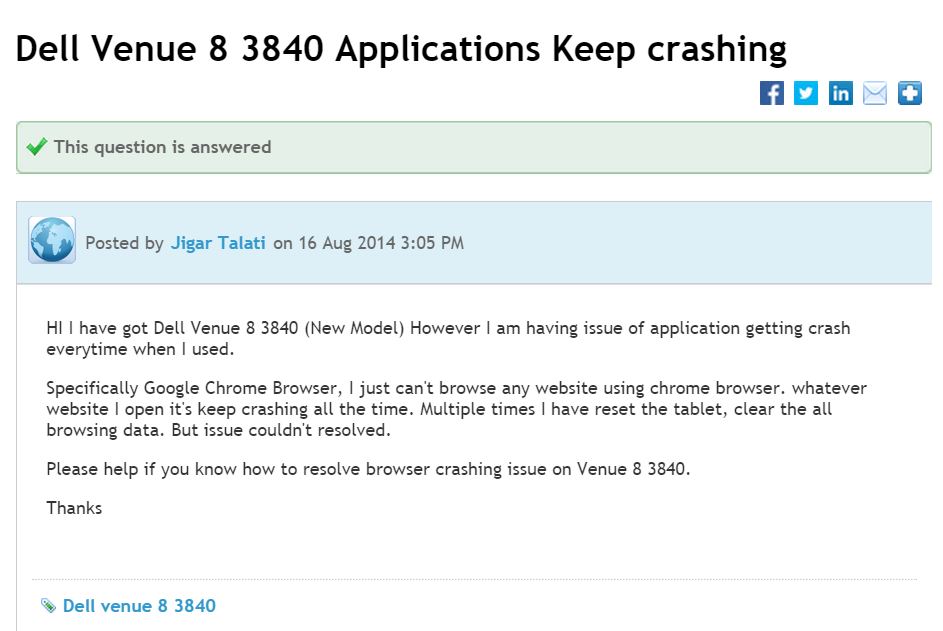The image size is (943, 631).
Task: Click the paragraph starting 'Specifically Google Chrome Browser'
Action: tap(456, 409)
